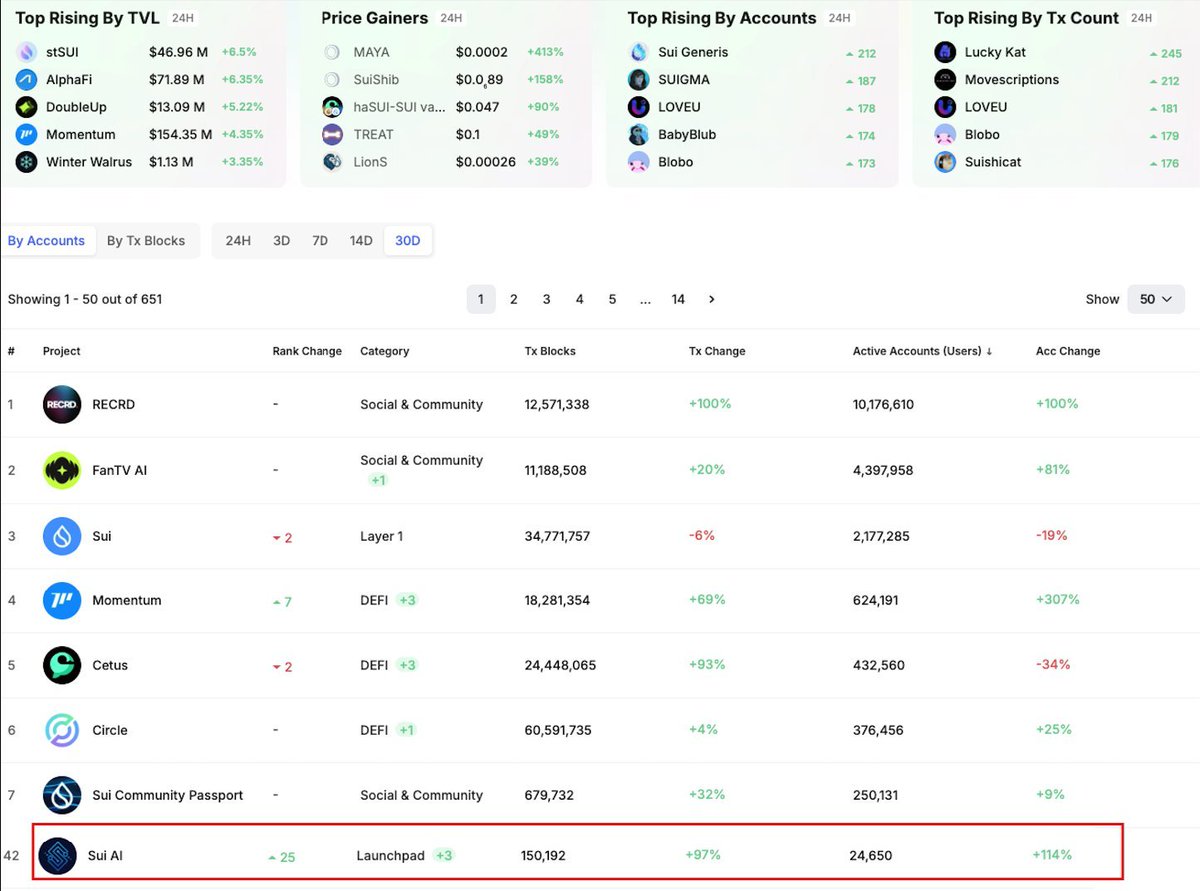Viewport: 1200px width, 891px height.
Task: Open the Movescriptions icon
Action: pos(945,80)
